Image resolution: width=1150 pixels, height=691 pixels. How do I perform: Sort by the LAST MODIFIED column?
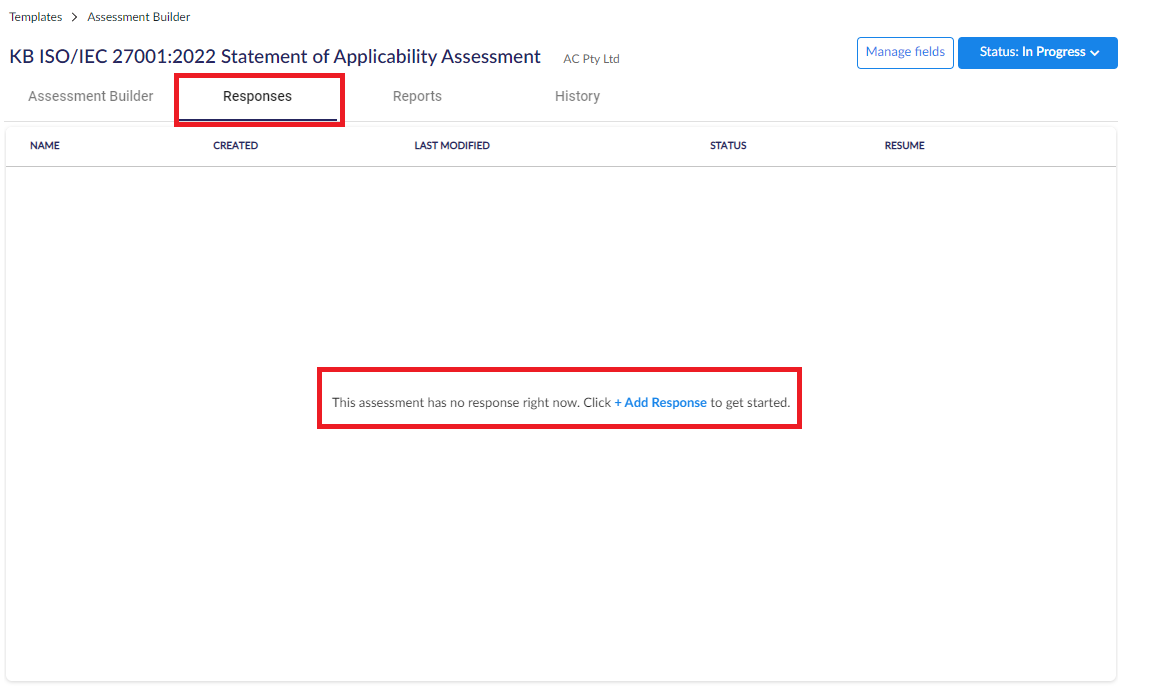452,146
